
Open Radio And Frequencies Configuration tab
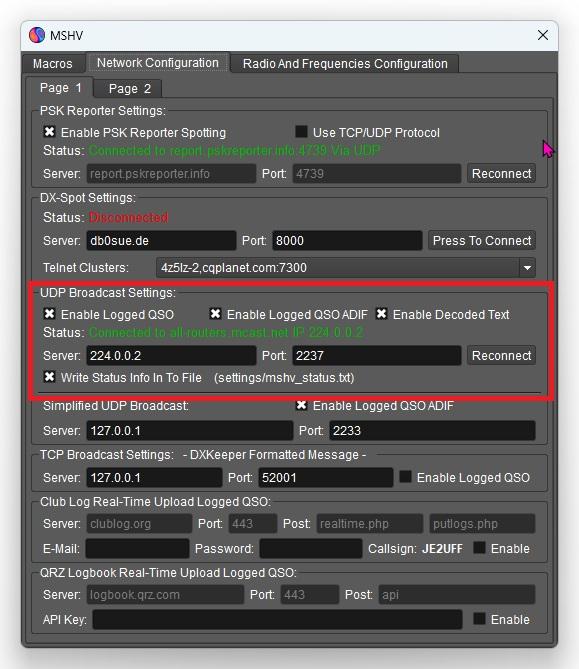(345, 64)
